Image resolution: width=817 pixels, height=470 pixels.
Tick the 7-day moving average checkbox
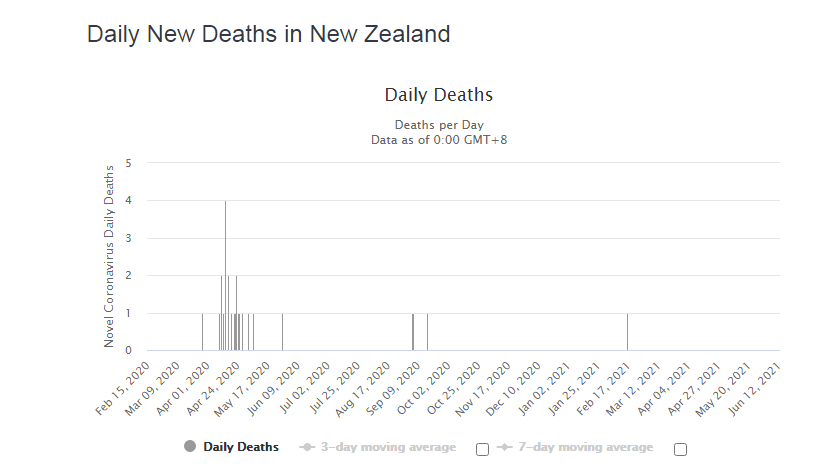click(x=680, y=449)
